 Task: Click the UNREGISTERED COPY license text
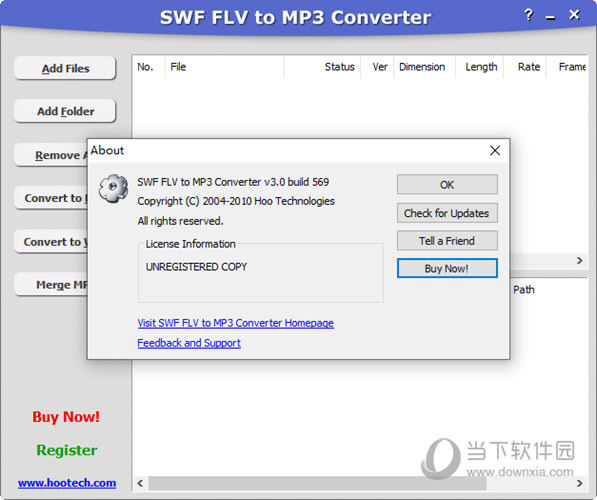click(x=196, y=267)
